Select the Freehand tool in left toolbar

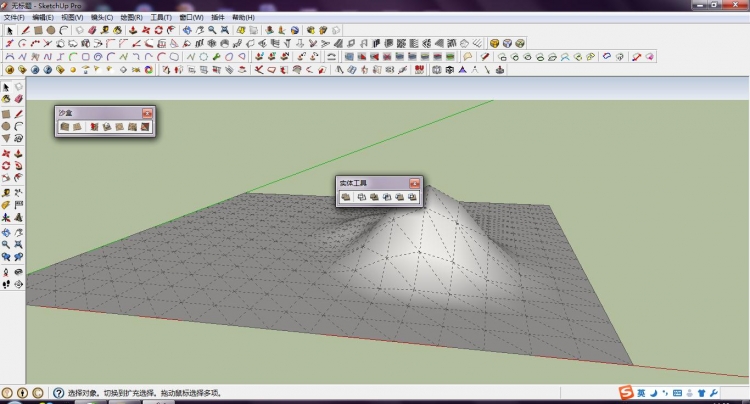click(x=18, y=138)
